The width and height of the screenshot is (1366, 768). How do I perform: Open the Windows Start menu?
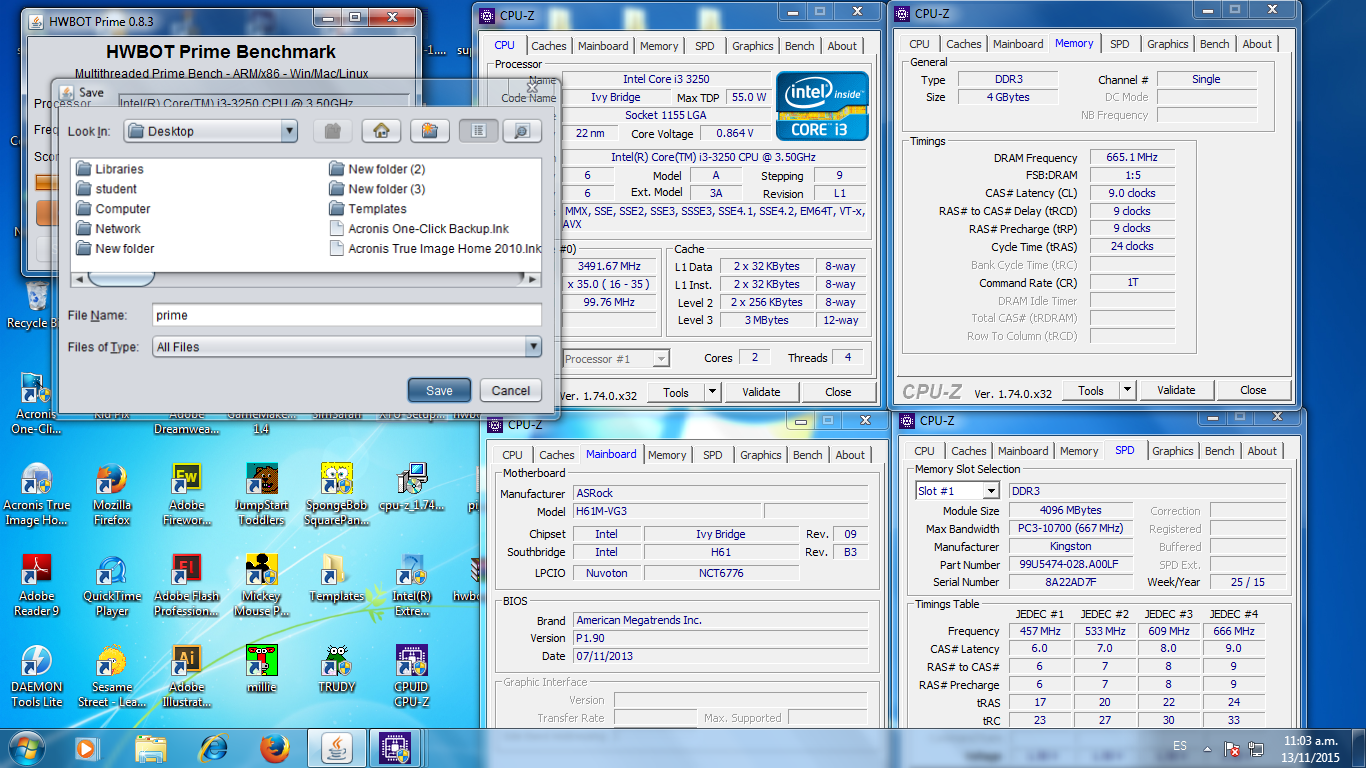27,748
